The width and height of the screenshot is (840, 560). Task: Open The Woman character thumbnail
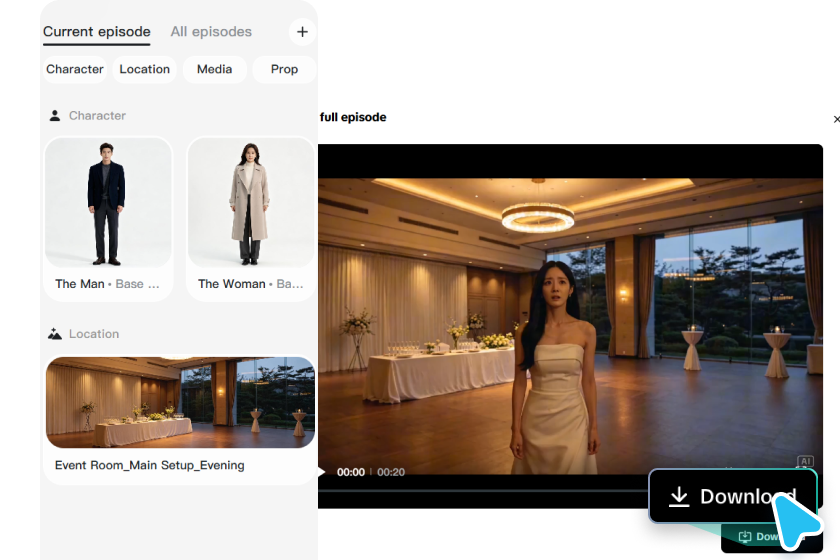(x=251, y=202)
